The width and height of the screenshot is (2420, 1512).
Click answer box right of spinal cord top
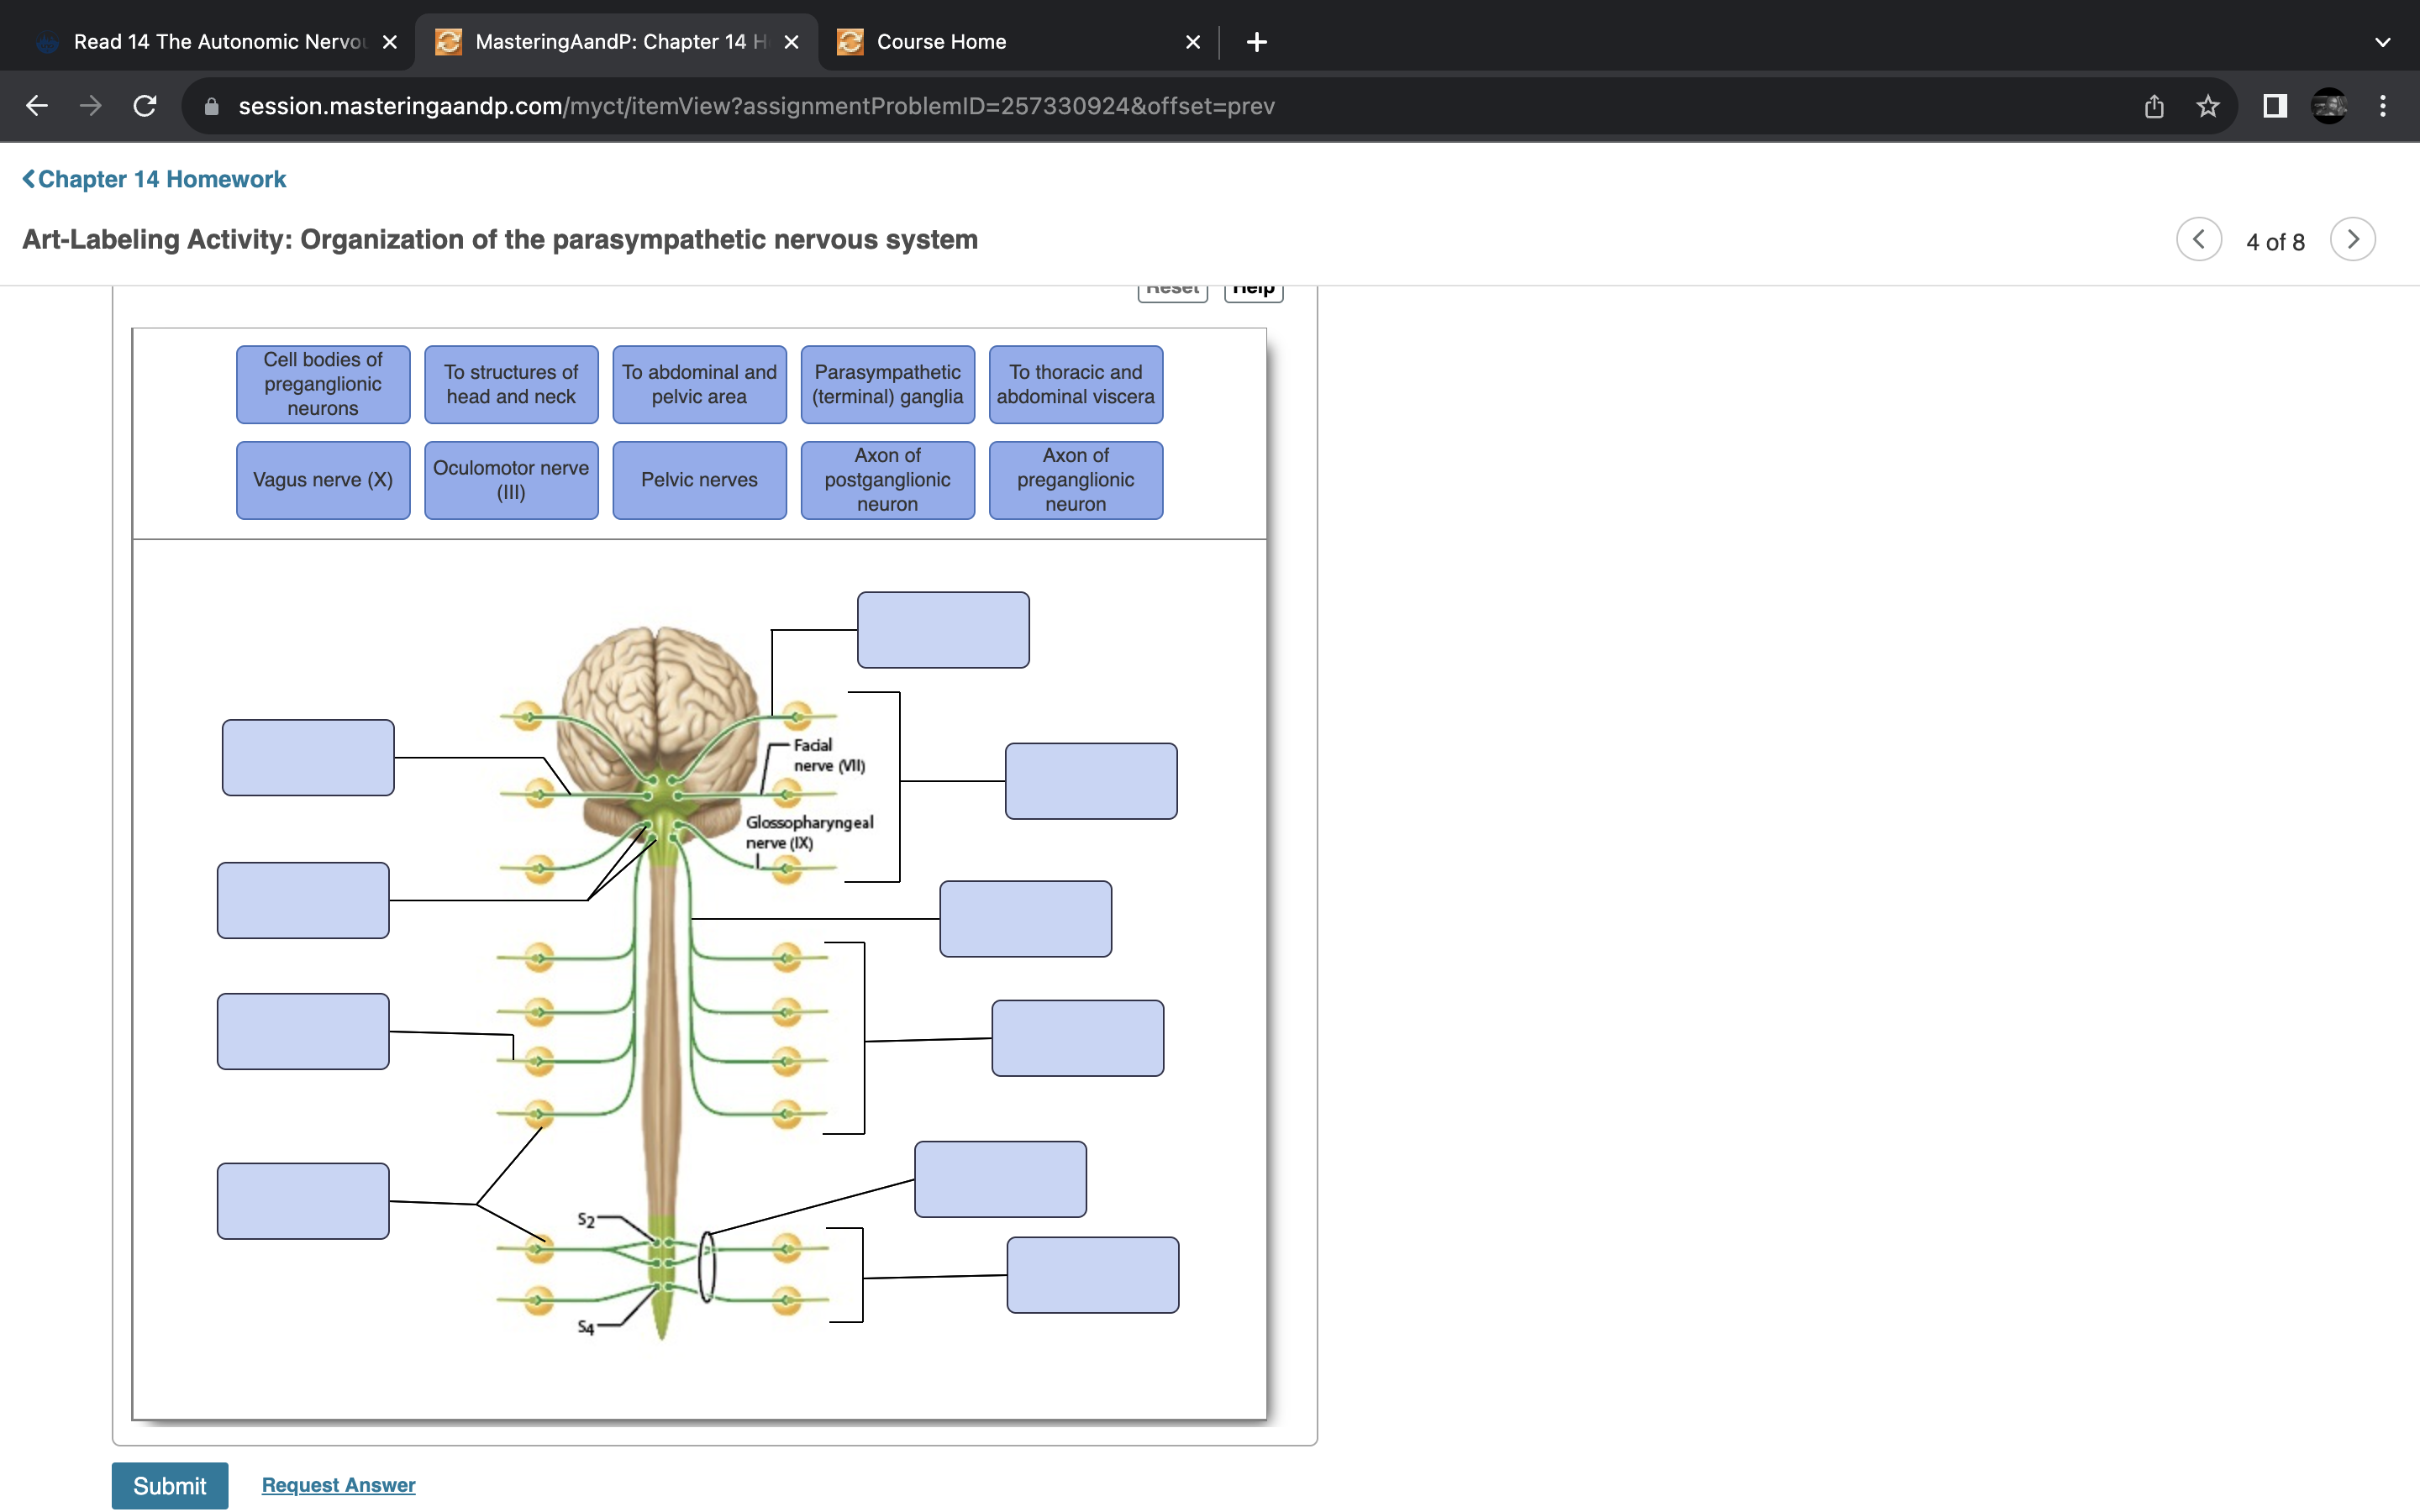point(1025,919)
